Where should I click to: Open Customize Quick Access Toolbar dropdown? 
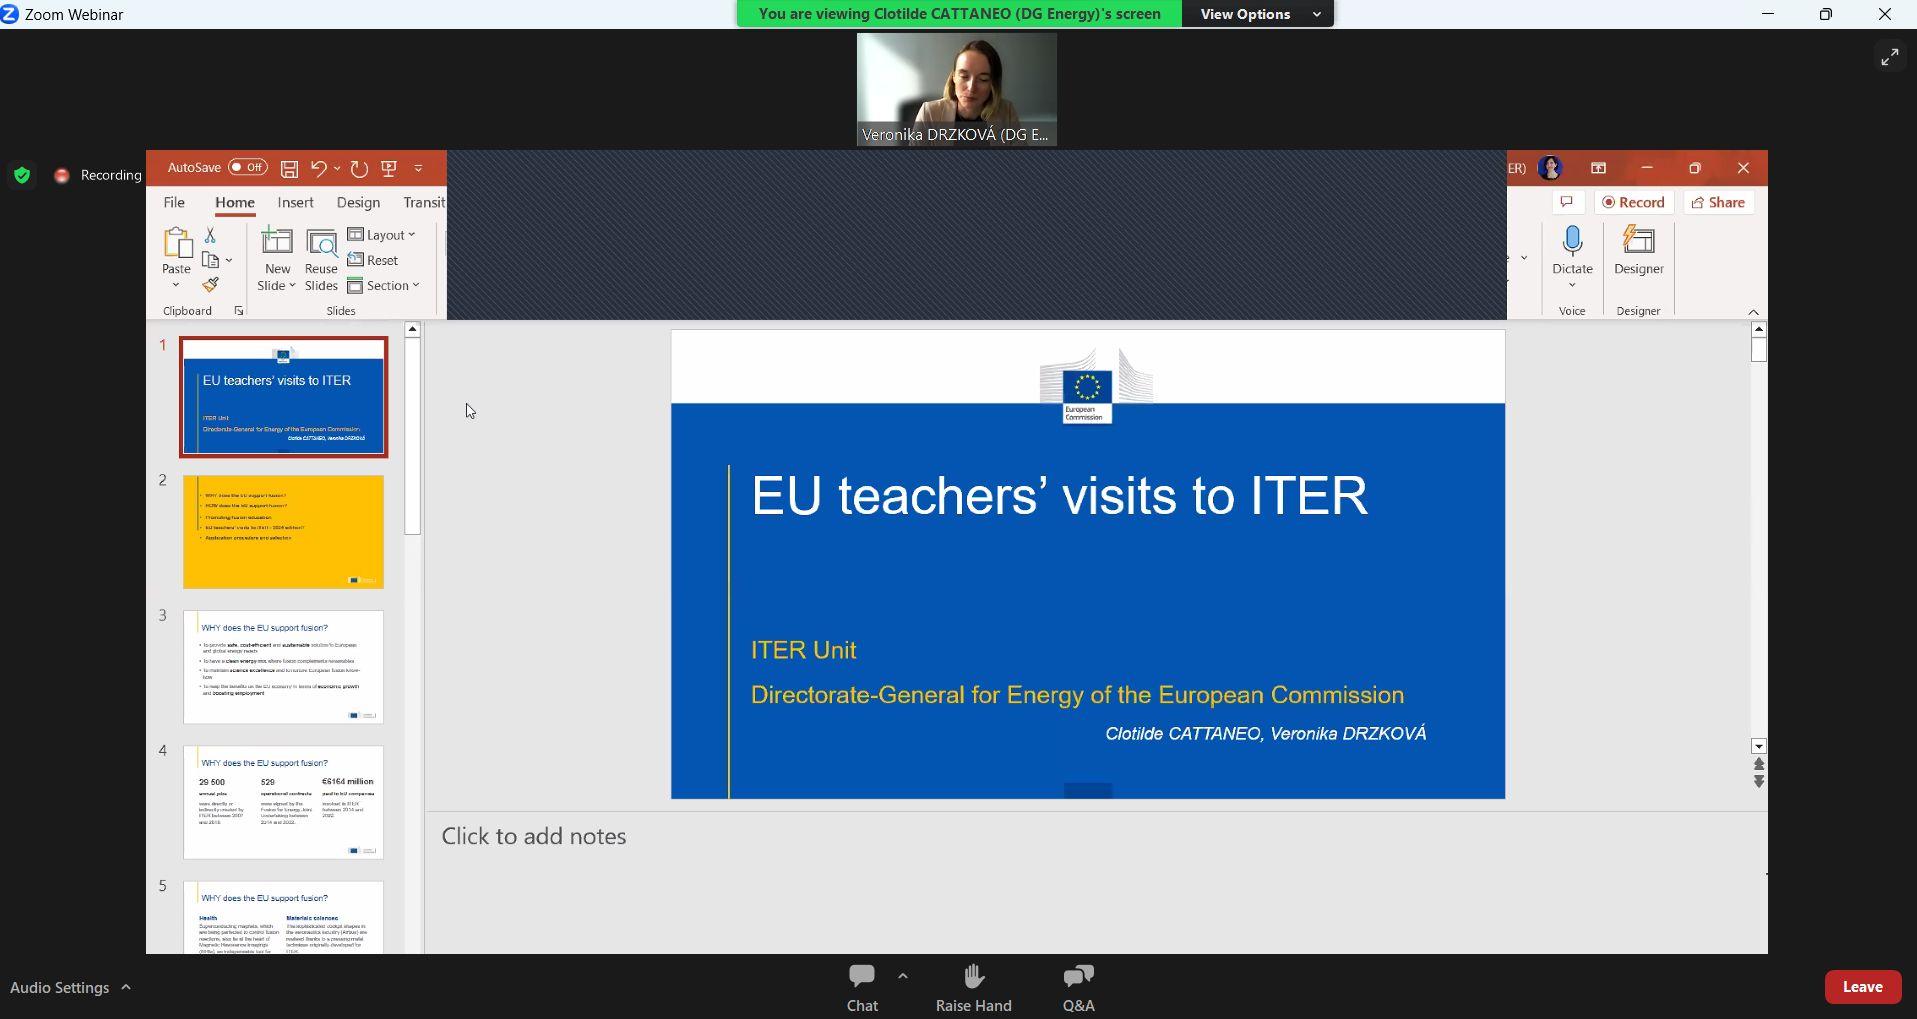click(419, 169)
